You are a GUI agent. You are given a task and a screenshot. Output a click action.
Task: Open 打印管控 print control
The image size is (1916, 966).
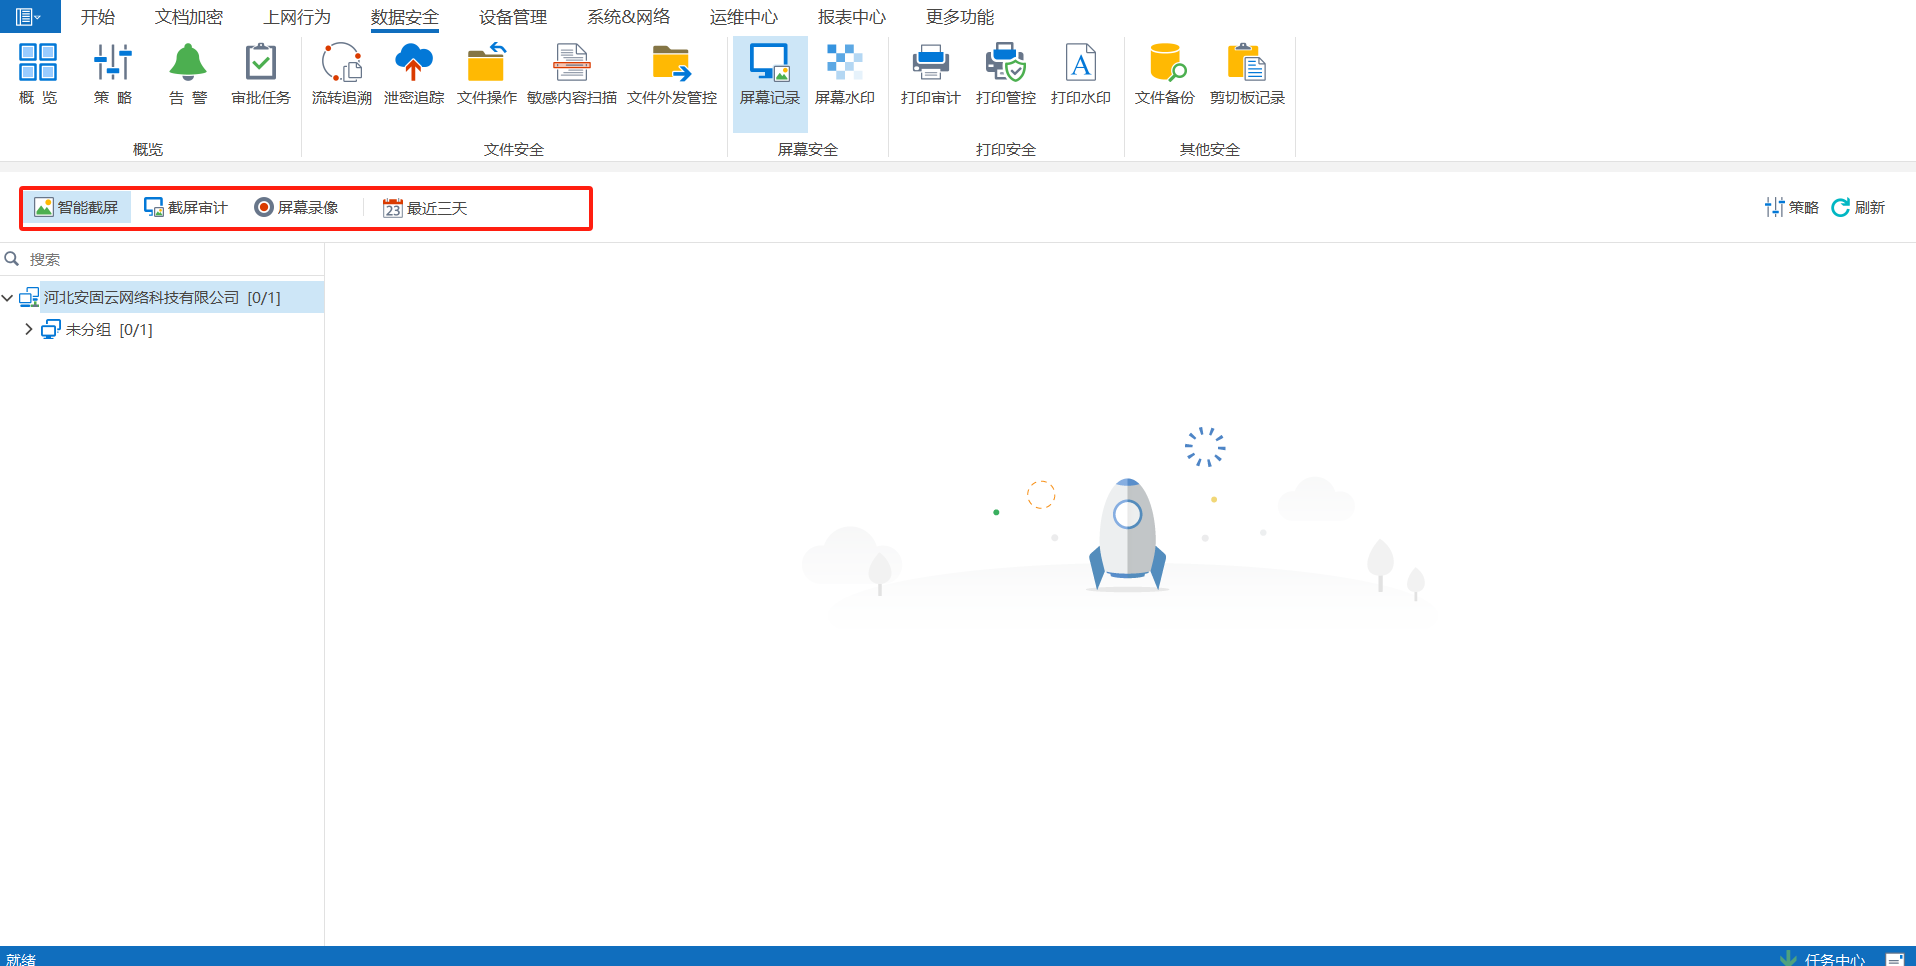tap(1006, 74)
